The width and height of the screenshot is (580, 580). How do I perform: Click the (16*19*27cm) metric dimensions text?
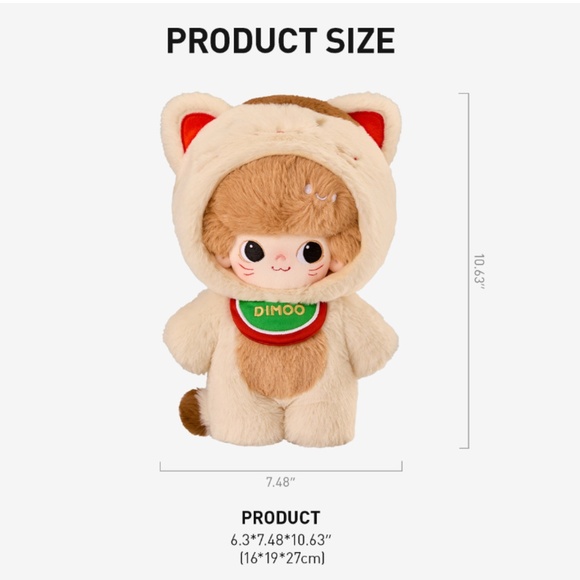(x=282, y=558)
